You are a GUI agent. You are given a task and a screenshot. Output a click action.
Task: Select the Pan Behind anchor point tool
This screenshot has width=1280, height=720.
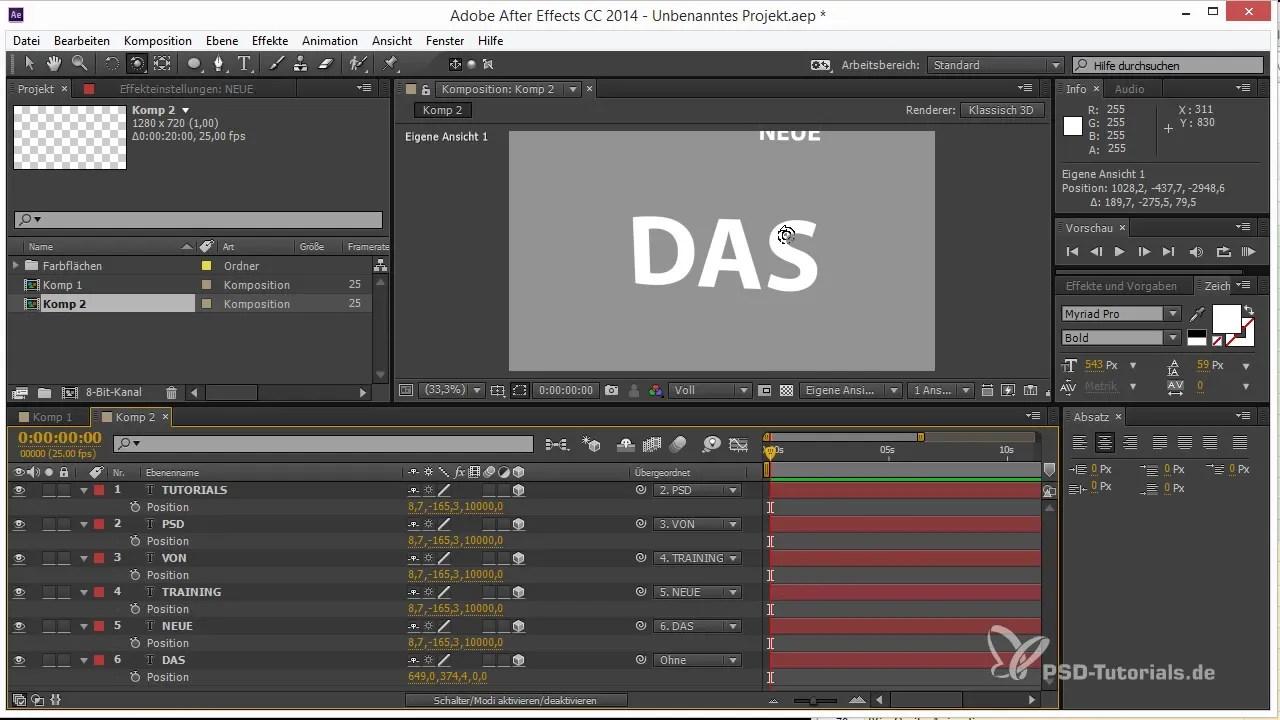162,64
